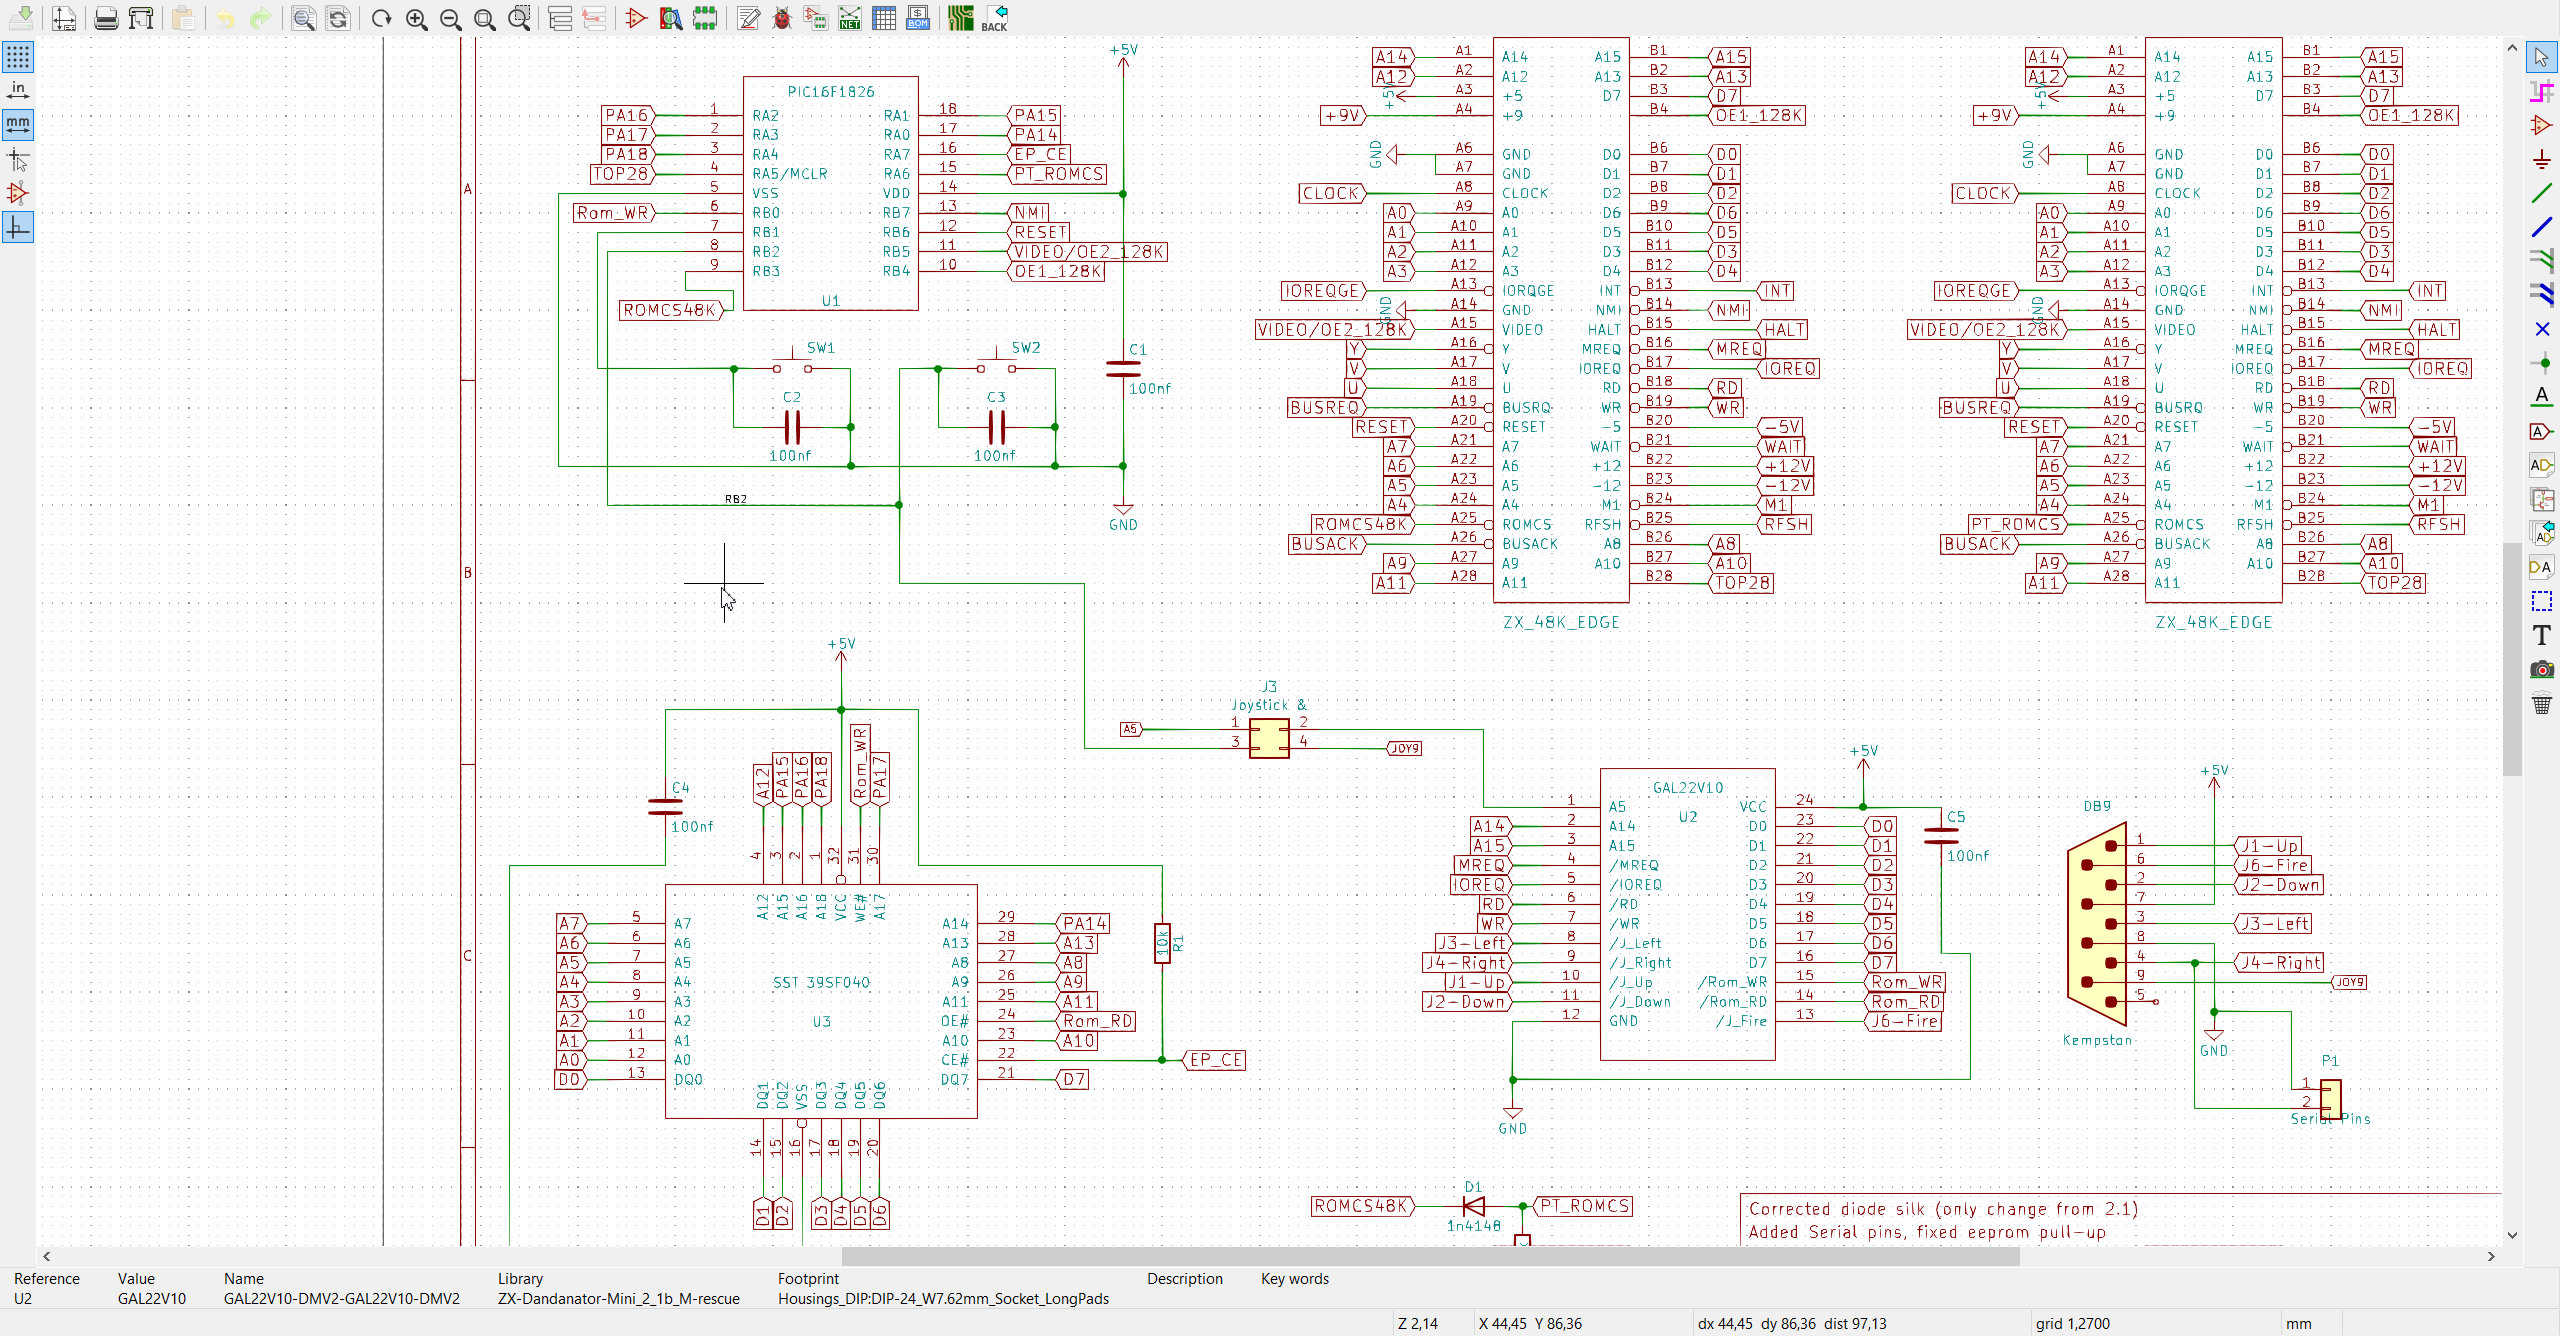Redraw the schematic view
The height and width of the screenshot is (1336, 2560).
[x=381, y=17]
